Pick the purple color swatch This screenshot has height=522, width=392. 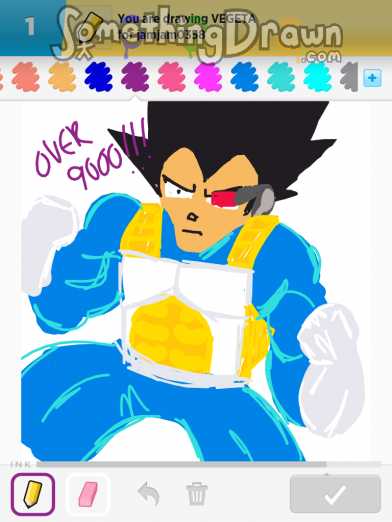[135, 77]
